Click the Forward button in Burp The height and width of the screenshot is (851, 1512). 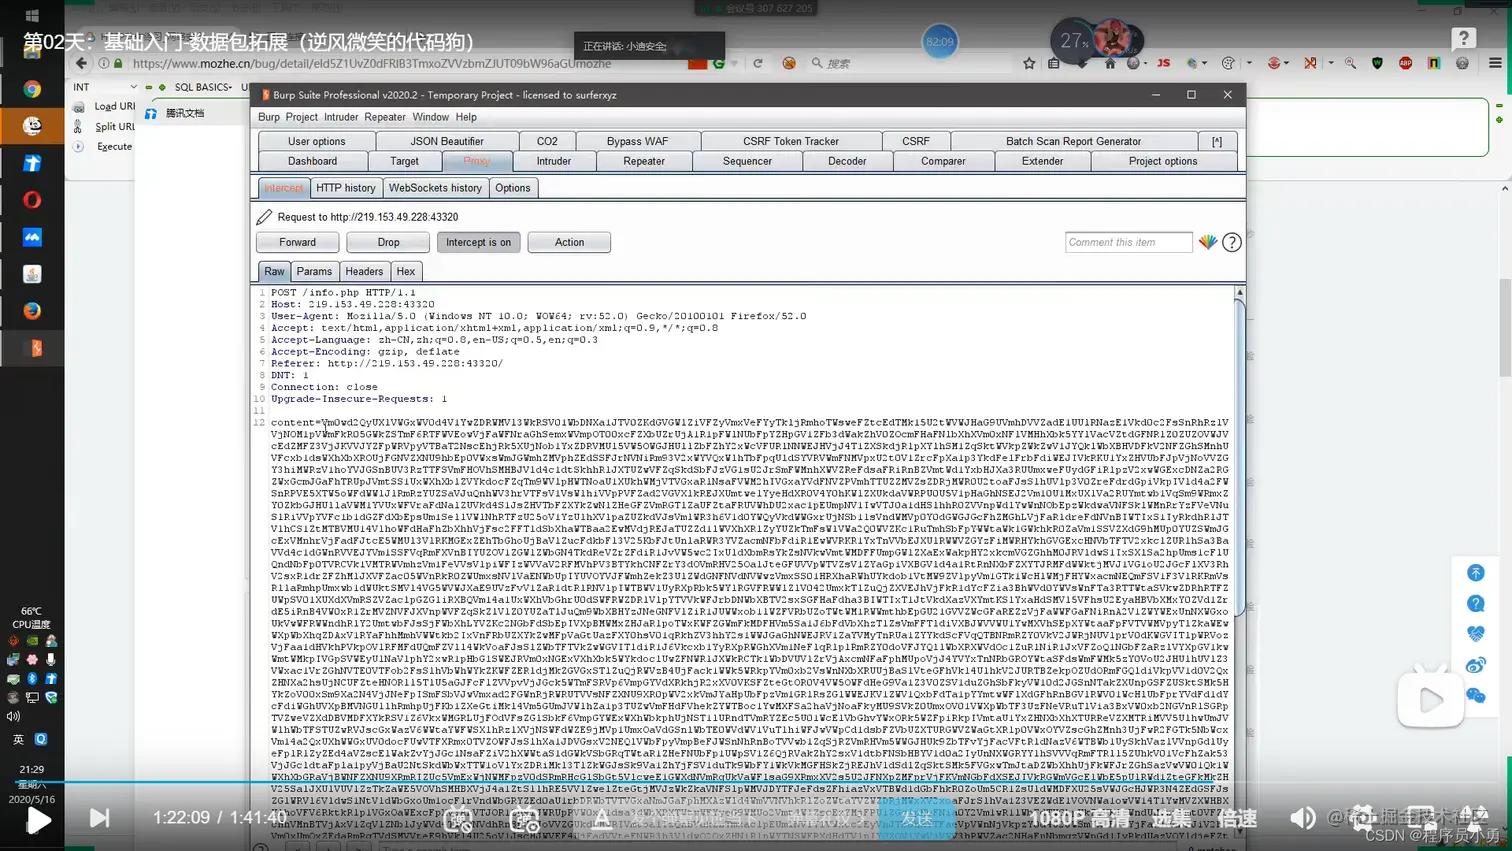[x=297, y=242]
